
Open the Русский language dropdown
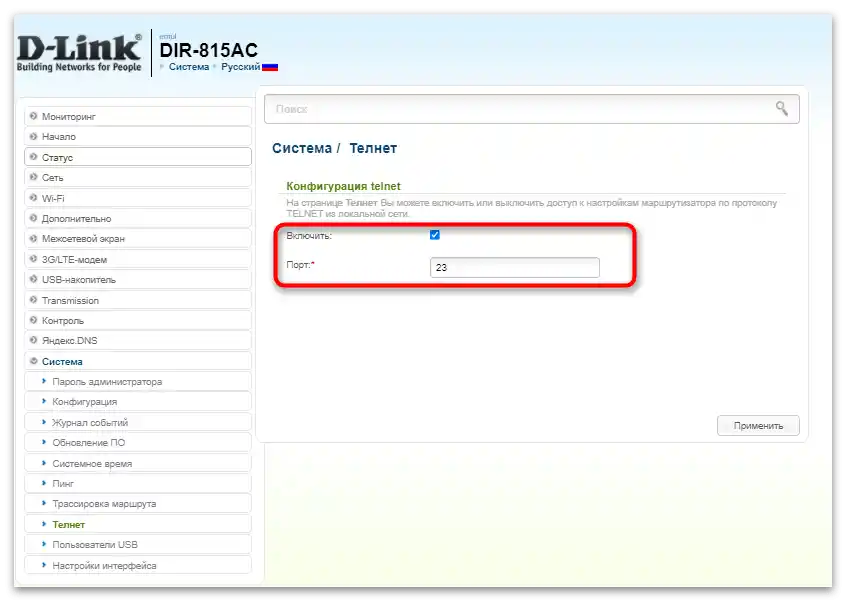tap(241, 67)
